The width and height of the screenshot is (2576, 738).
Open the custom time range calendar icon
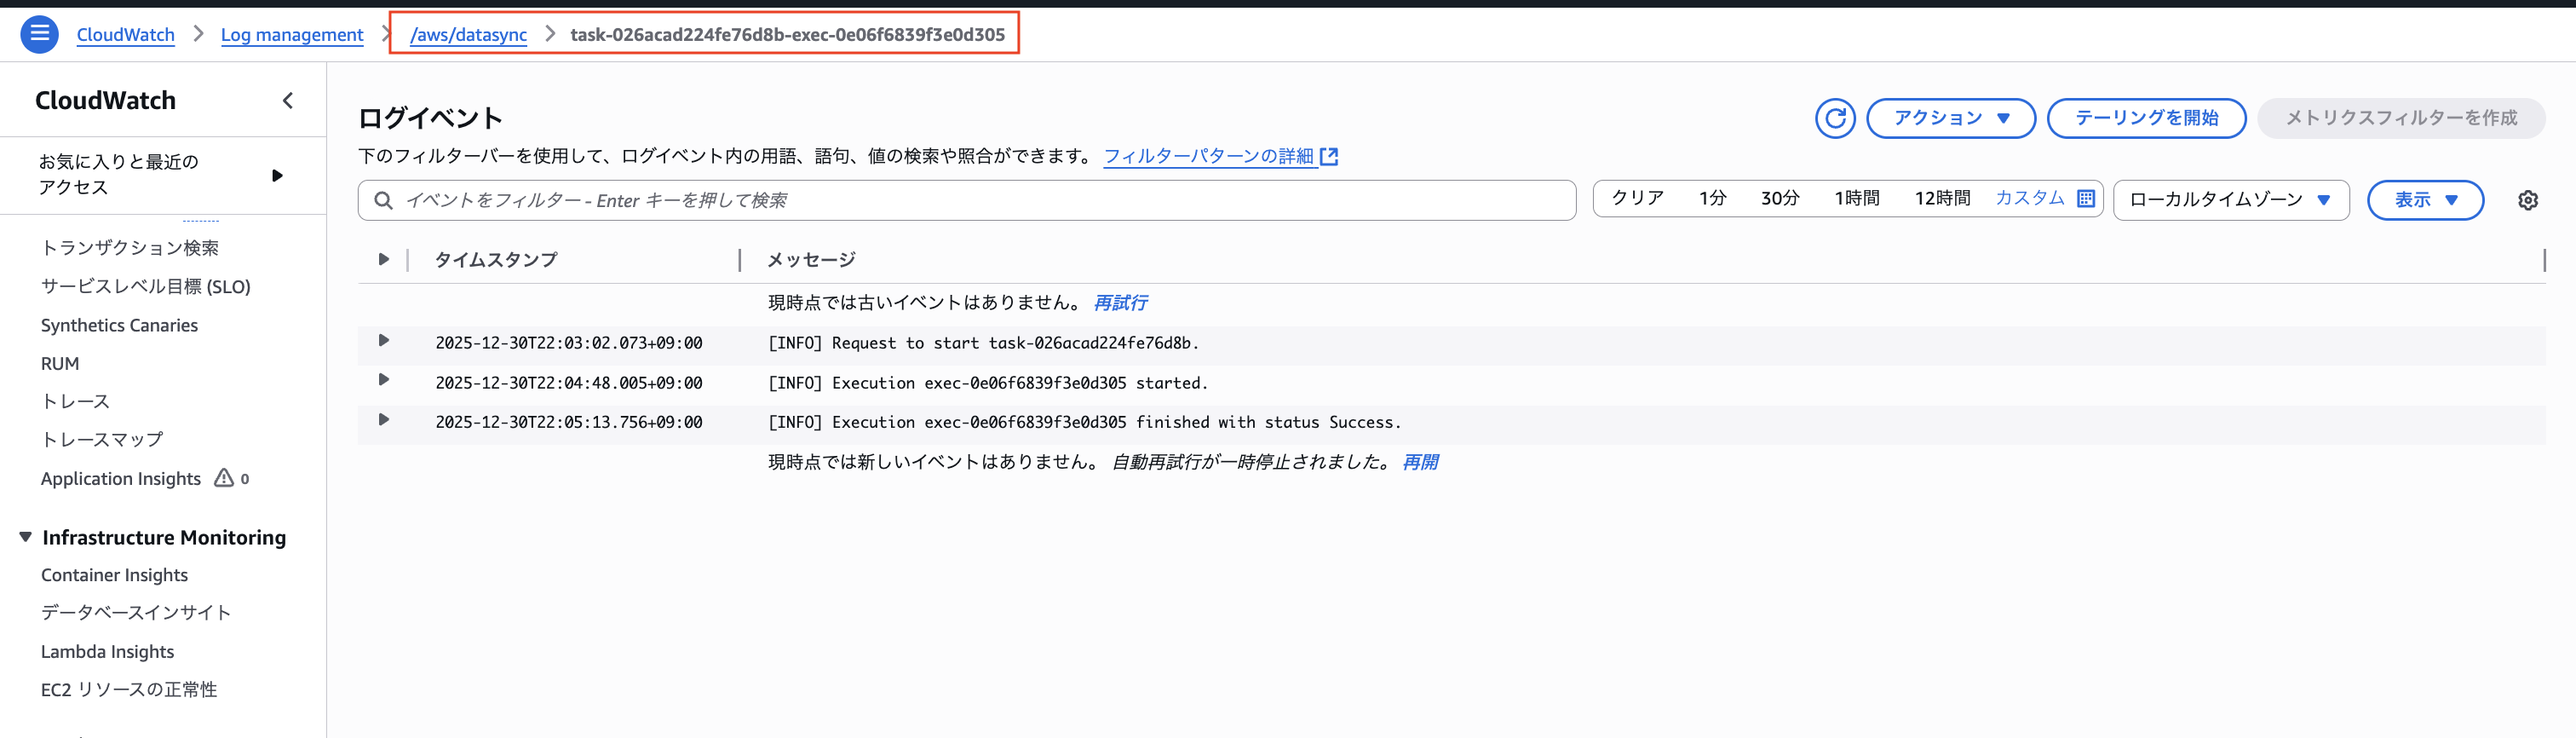pyautogui.click(x=2086, y=198)
